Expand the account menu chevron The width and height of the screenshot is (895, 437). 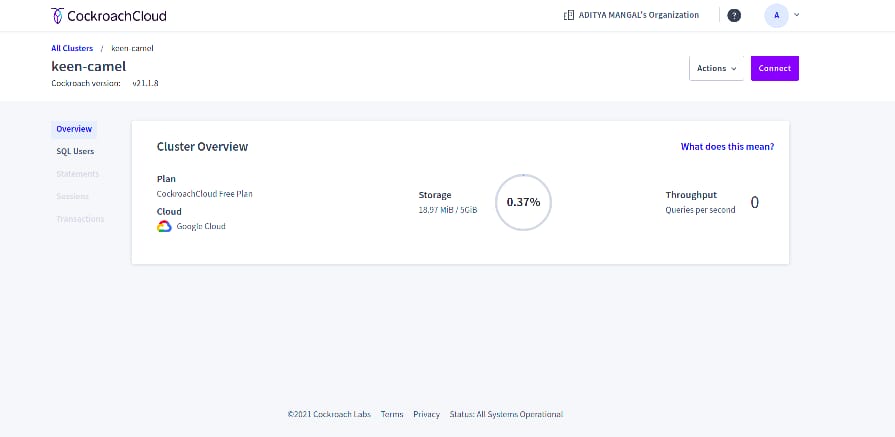point(797,15)
